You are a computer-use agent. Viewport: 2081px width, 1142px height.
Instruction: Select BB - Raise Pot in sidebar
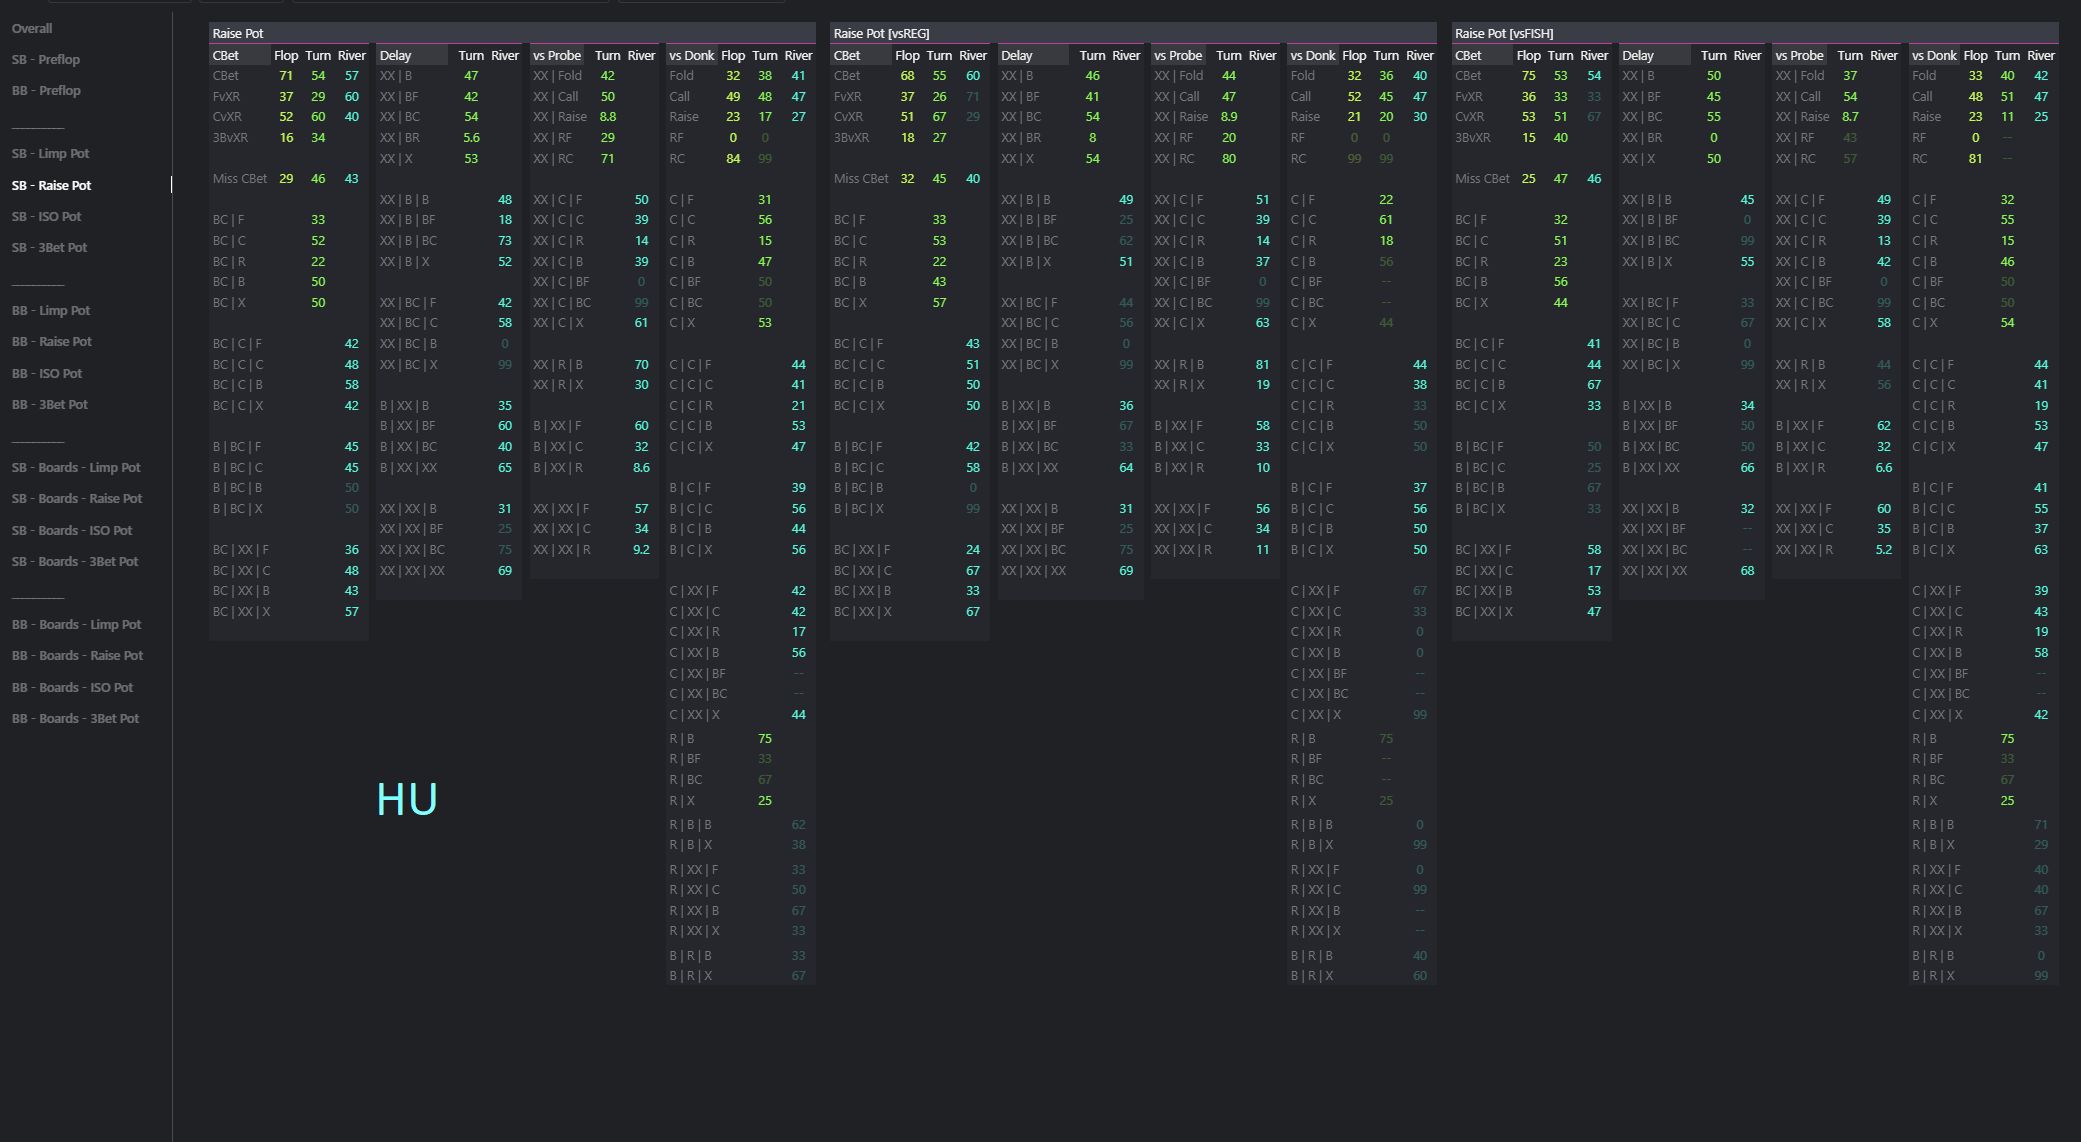coord(51,341)
